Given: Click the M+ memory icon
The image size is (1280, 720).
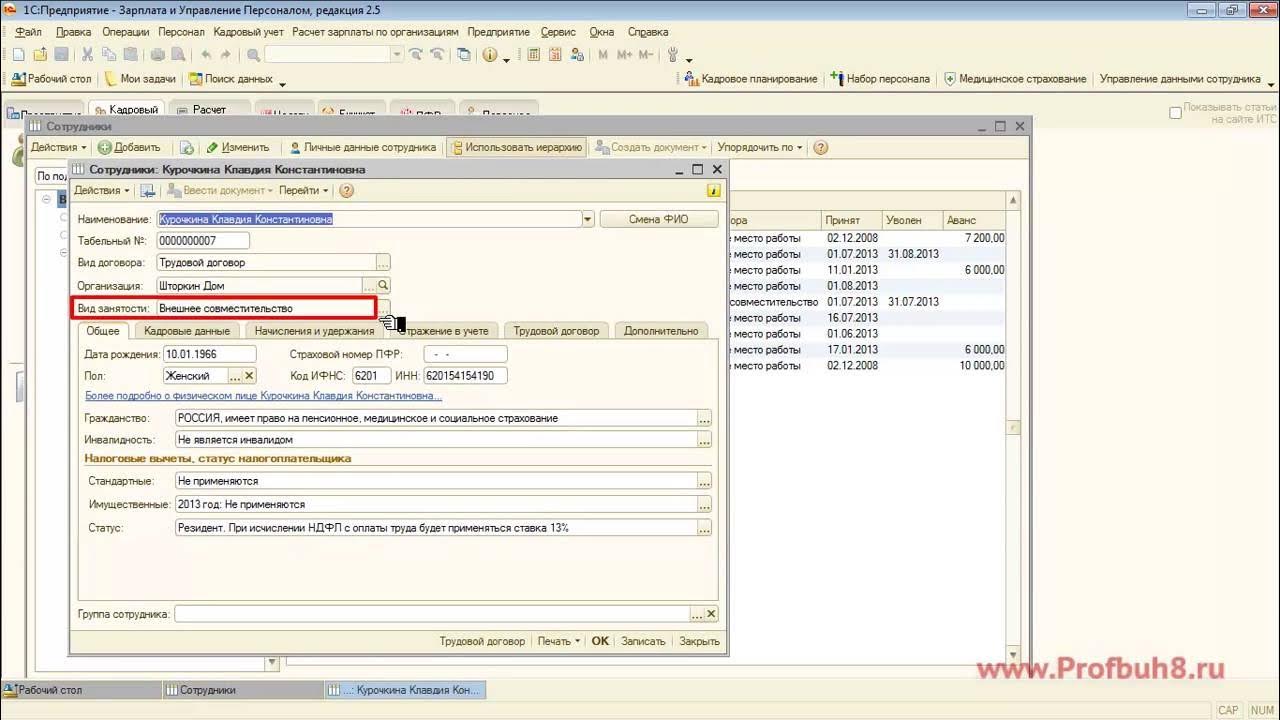Looking at the screenshot, I should click(625, 55).
